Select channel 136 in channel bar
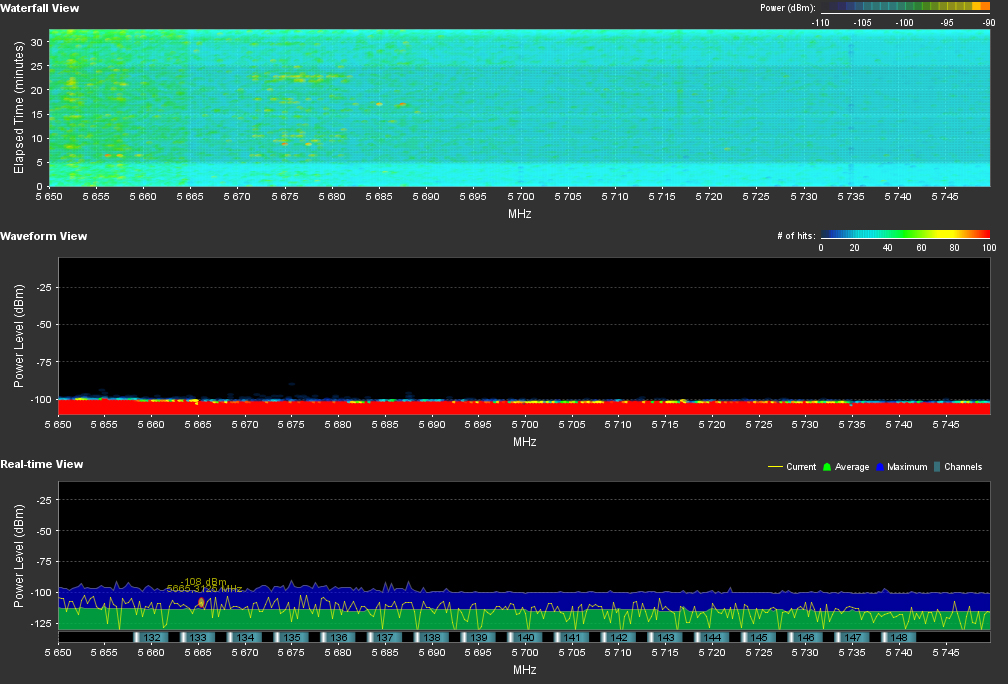The width and height of the screenshot is (1008, 684). tap(339, 637)
